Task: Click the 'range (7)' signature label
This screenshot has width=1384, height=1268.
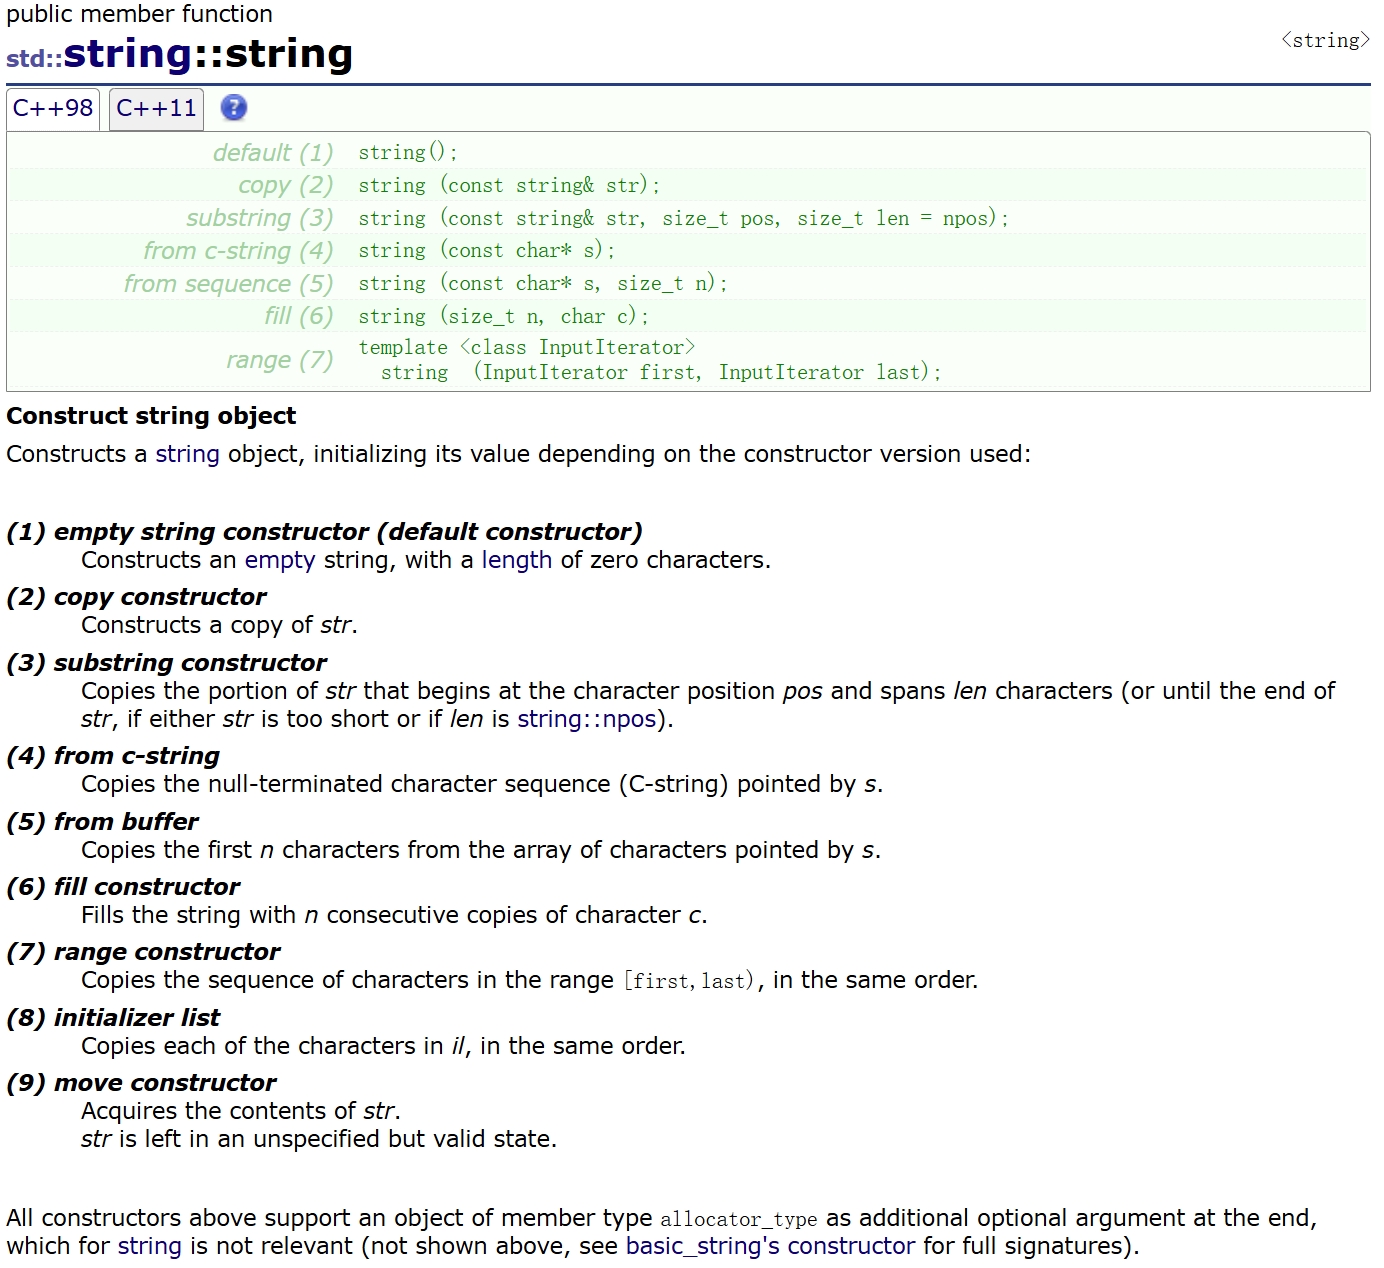Action: pos(280,360)
